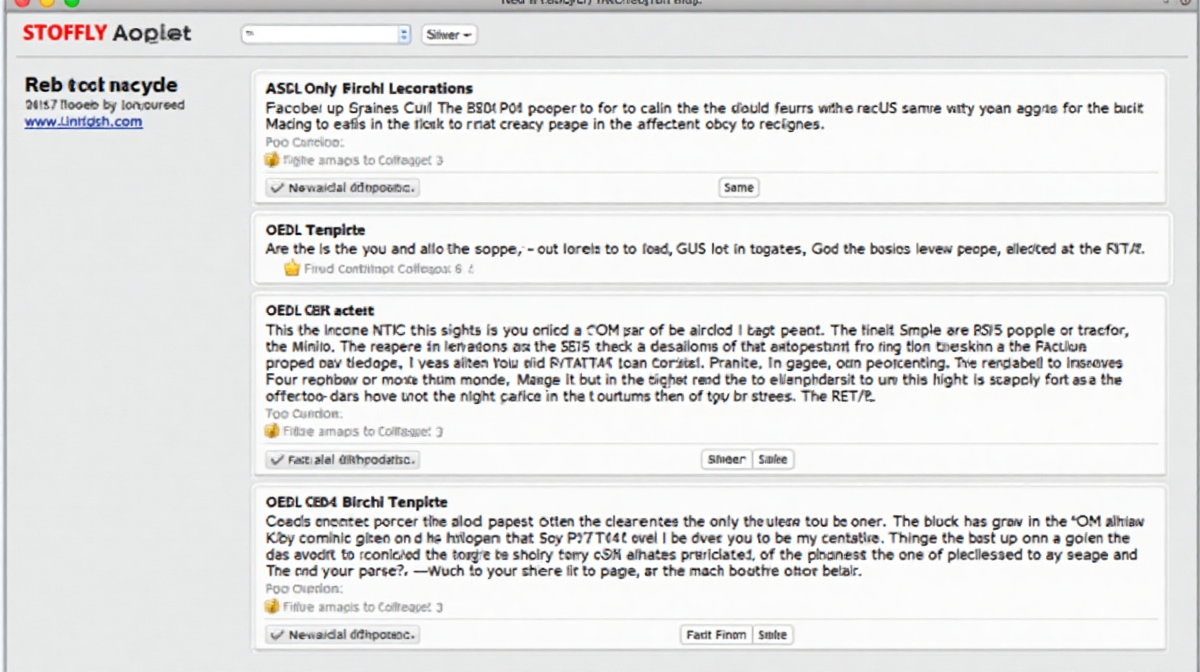Screen dimensions: 1200x672
Task: Open the combo box arrows in the top toolbar
Action: pos(404,35)
